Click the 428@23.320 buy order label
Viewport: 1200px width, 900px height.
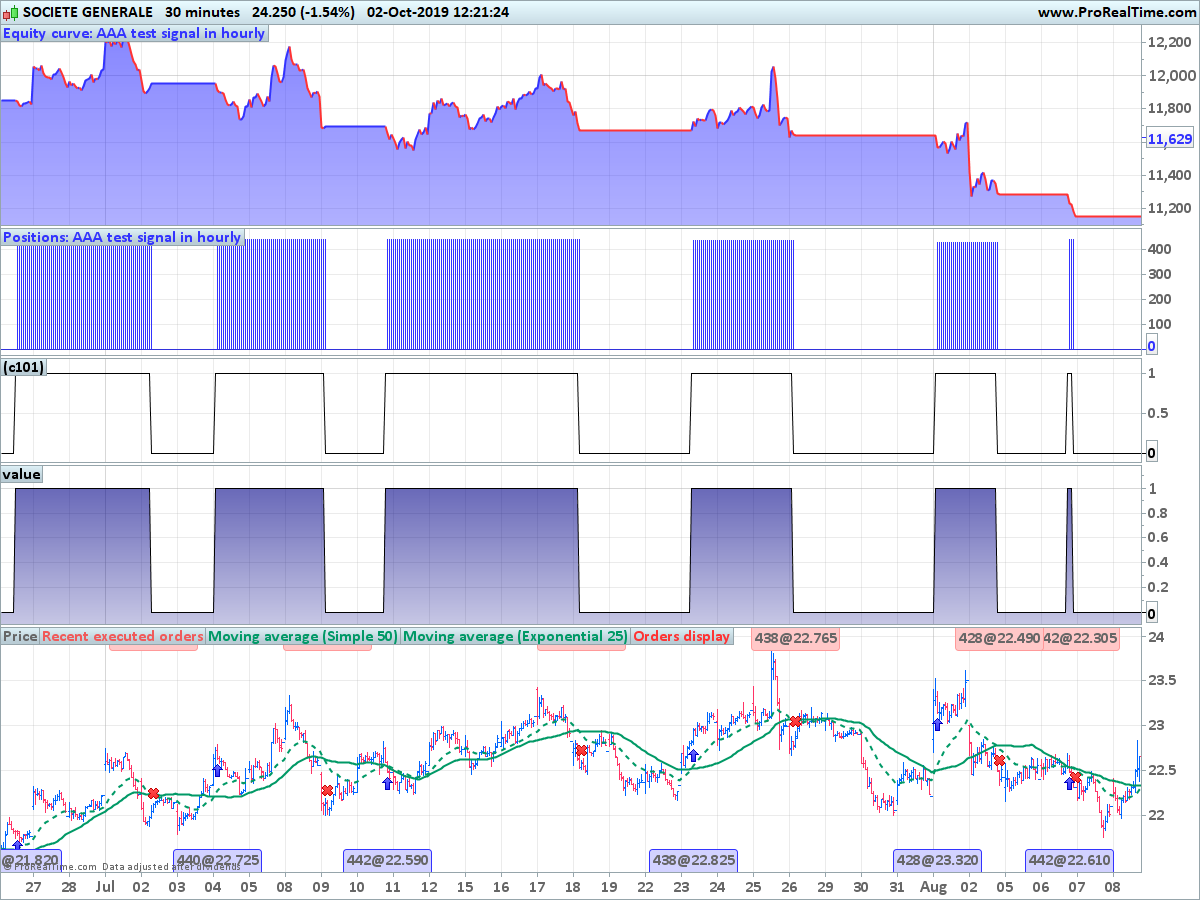[937, 859]
